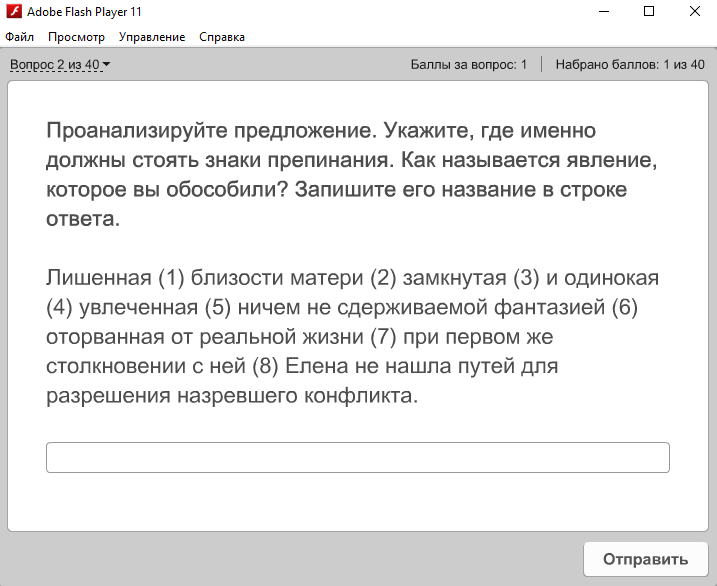This screenshot has width=717, height=586.
Task: Expand the Вопрос 2 из 40 dropdown
Action: coord(60,65)
